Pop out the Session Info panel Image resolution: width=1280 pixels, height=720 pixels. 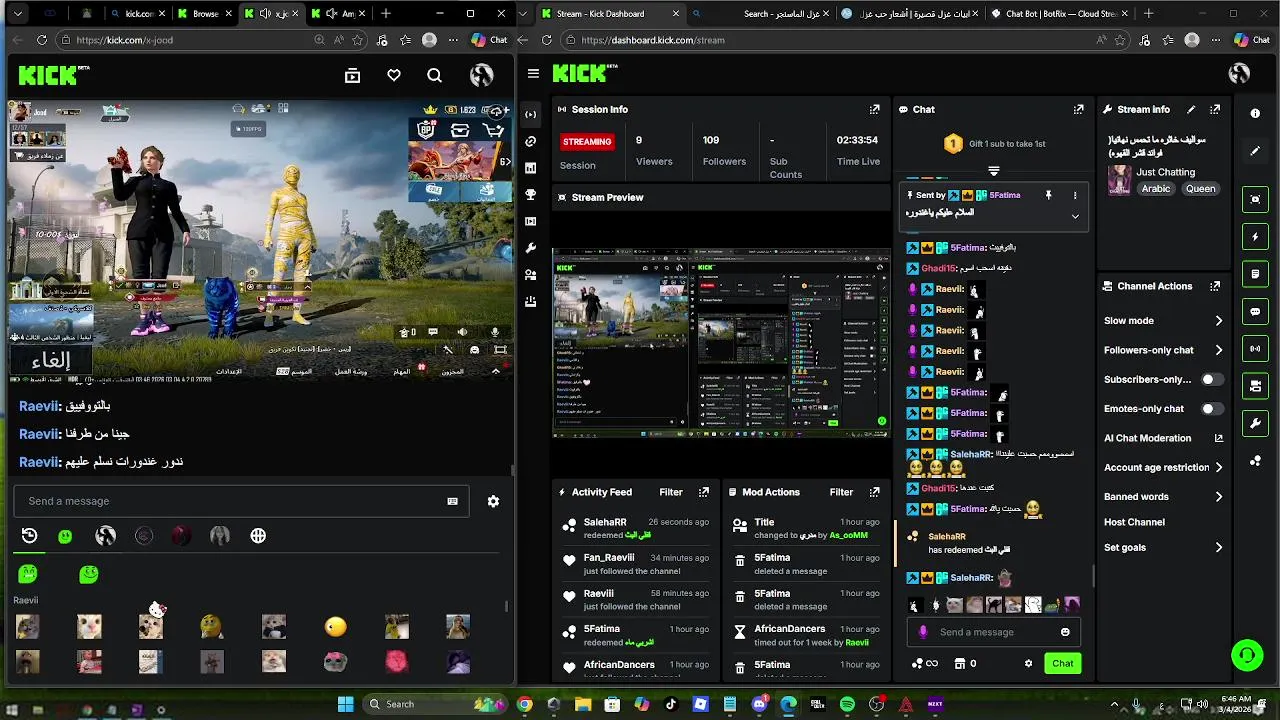[874, 109]
